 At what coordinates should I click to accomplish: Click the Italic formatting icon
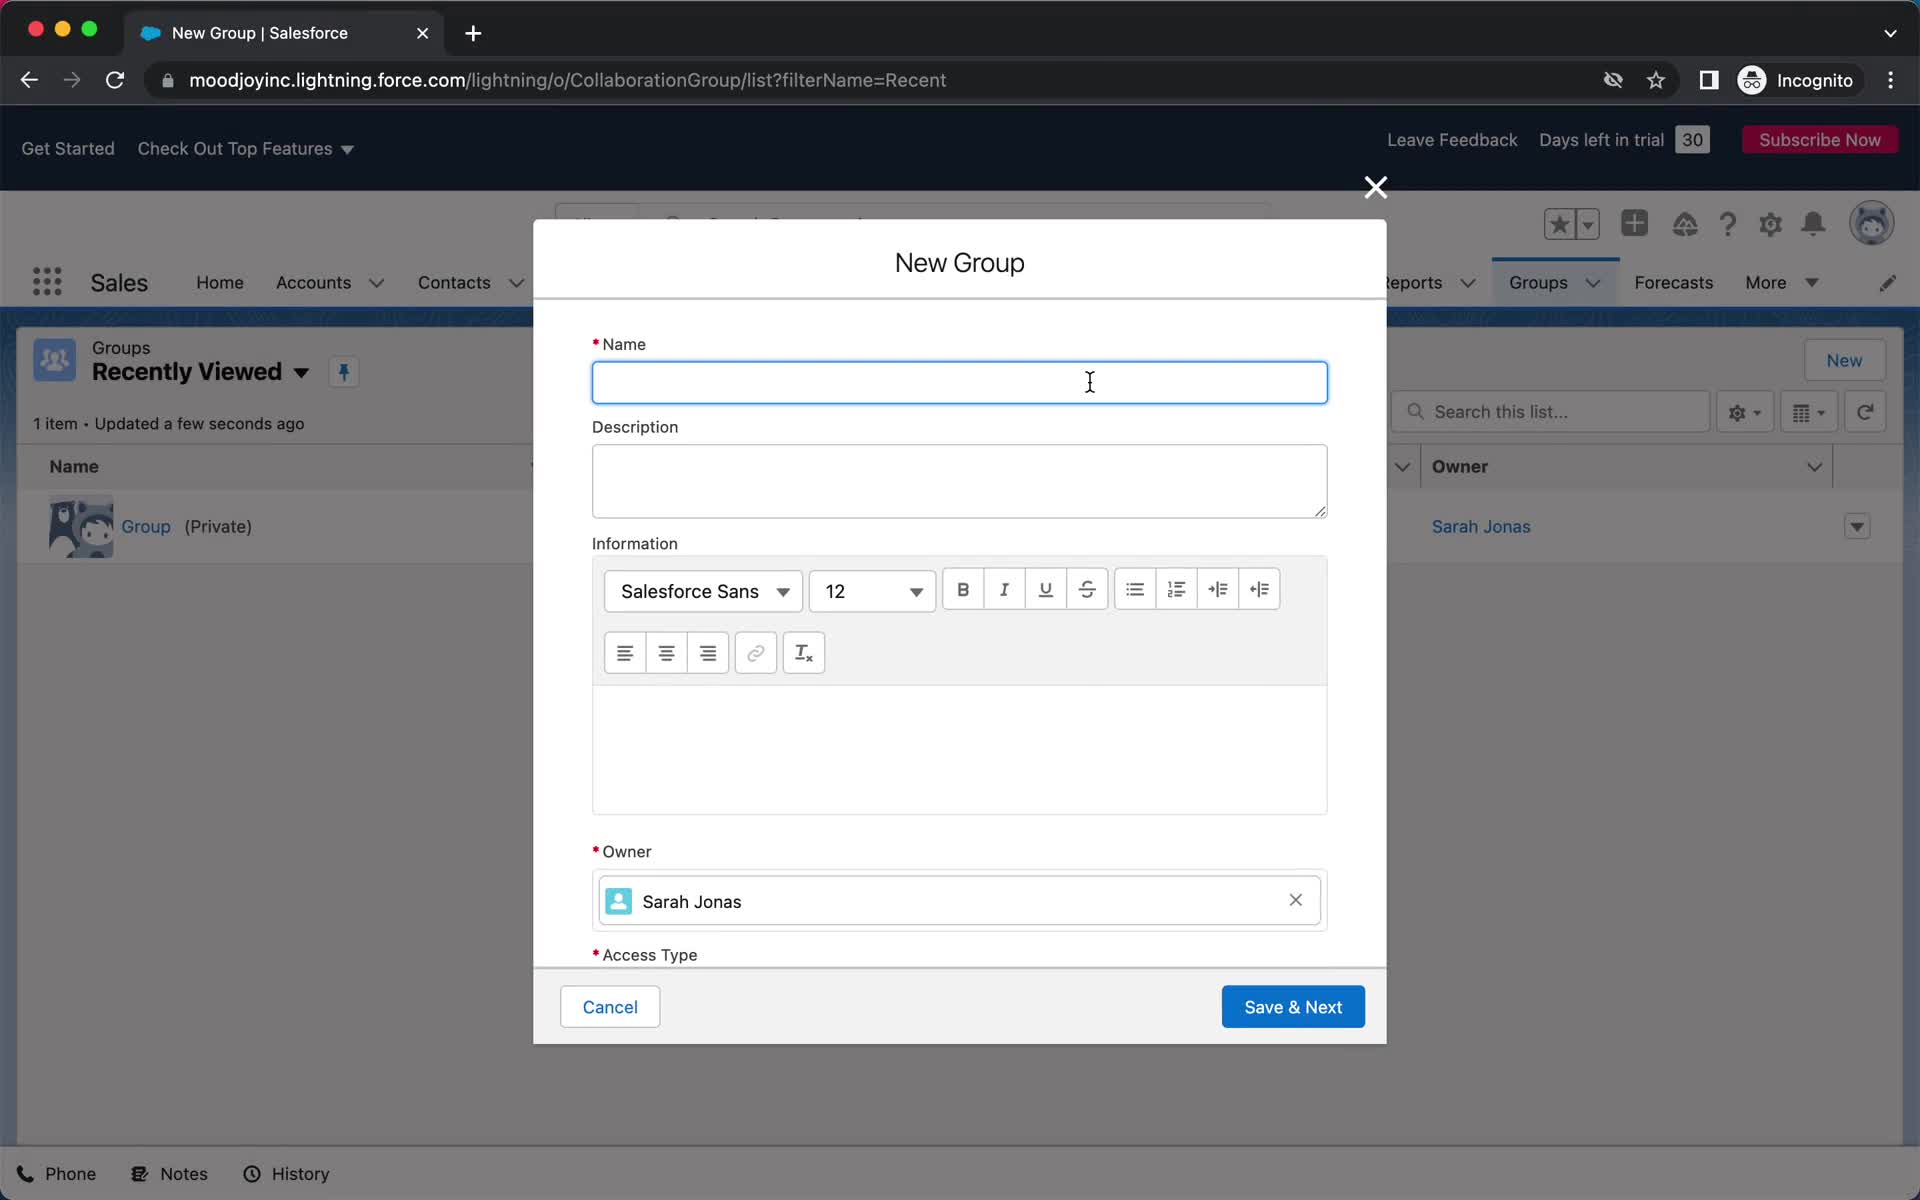tap(1004, 589)
